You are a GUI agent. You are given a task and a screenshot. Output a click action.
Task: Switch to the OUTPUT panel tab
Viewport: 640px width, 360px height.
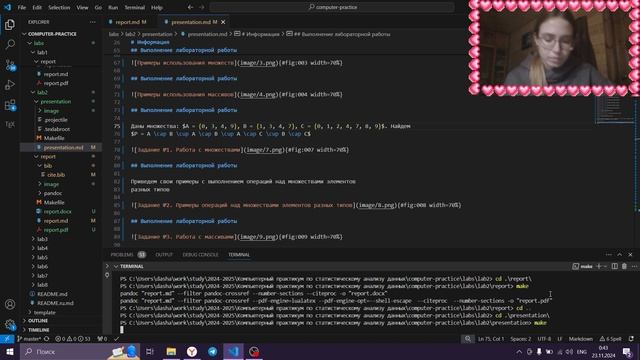164,255
